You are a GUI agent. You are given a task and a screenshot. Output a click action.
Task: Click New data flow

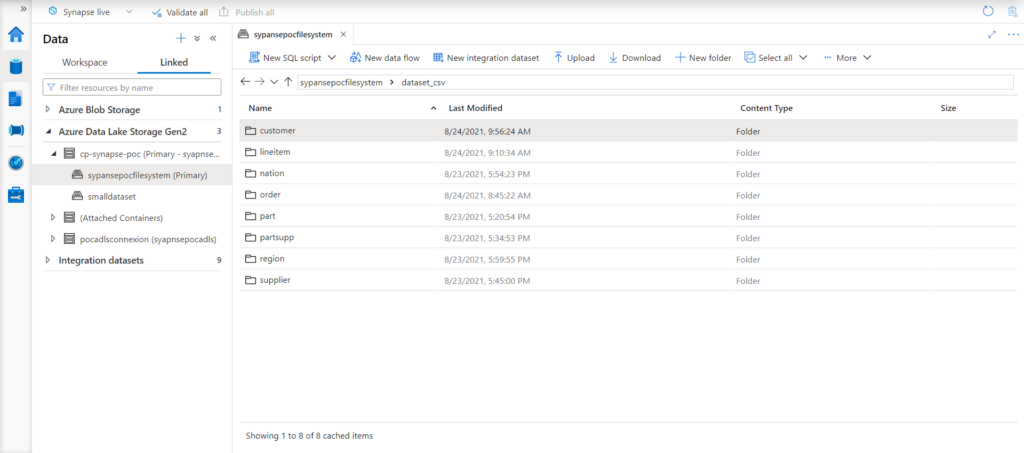[x=385, y=57]
